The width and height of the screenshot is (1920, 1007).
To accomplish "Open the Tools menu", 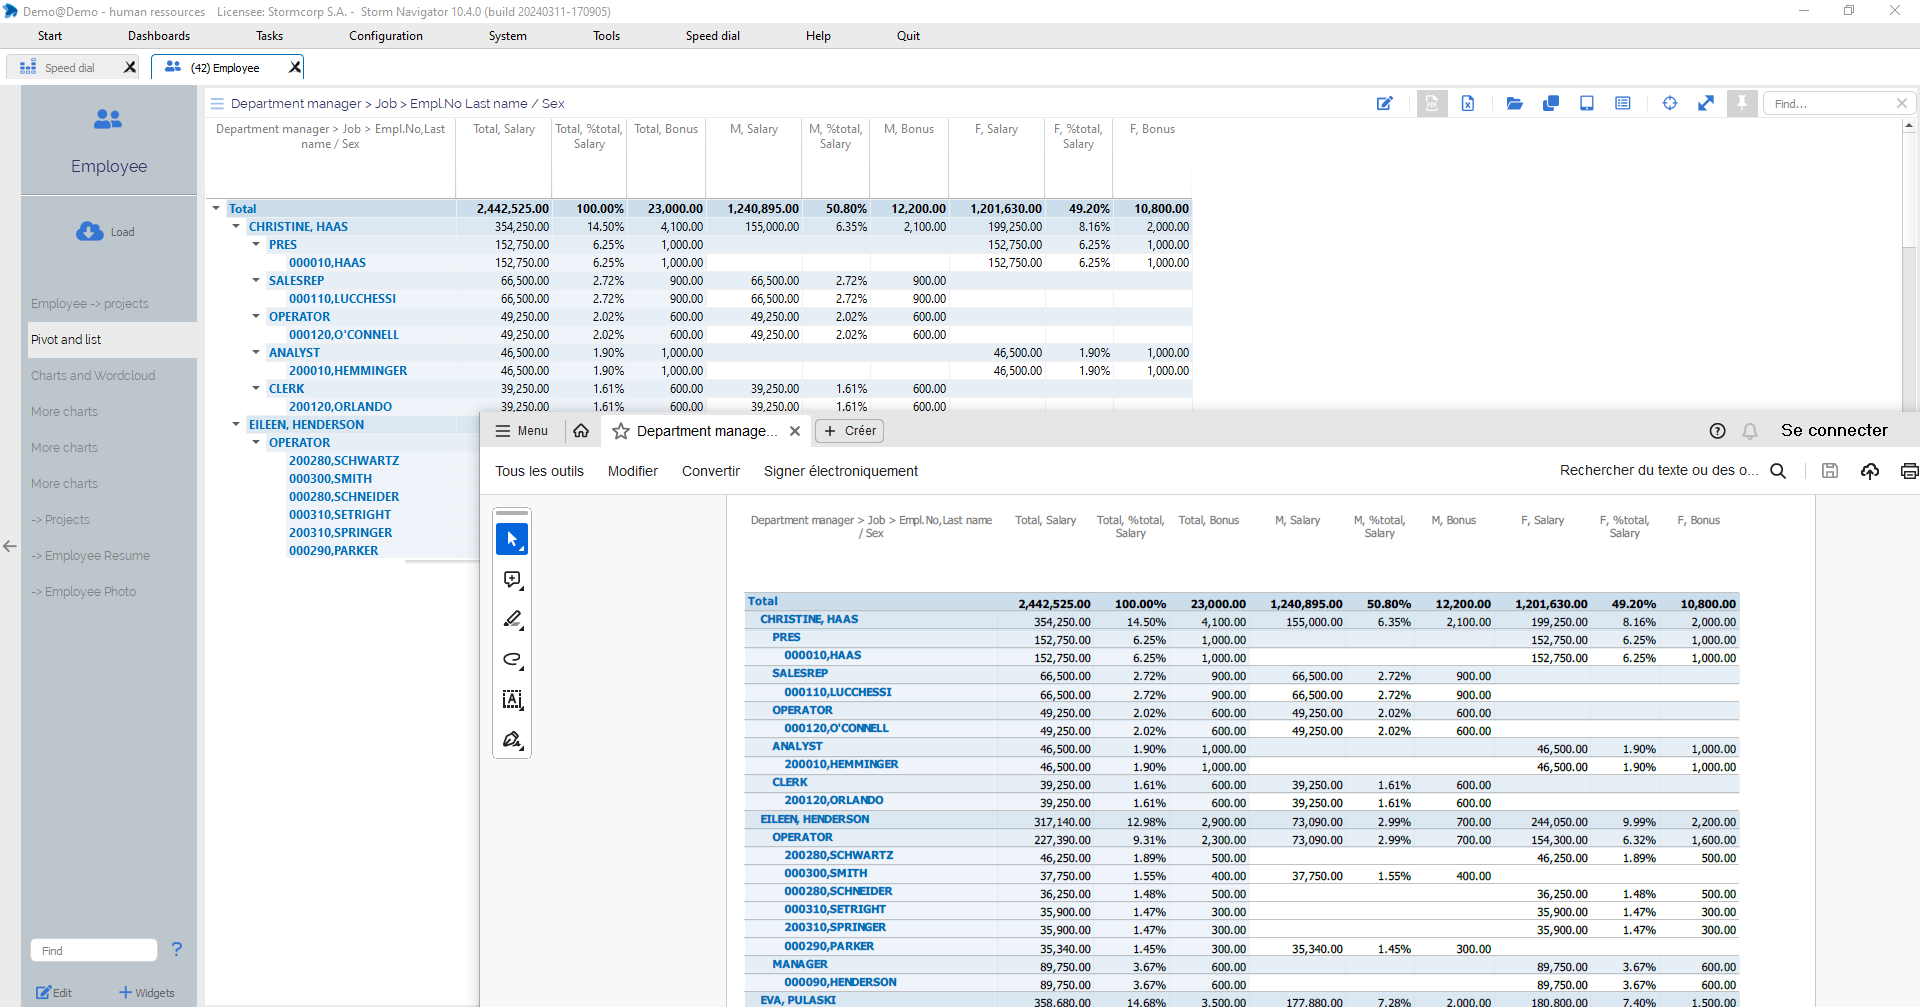I will 606,36.
